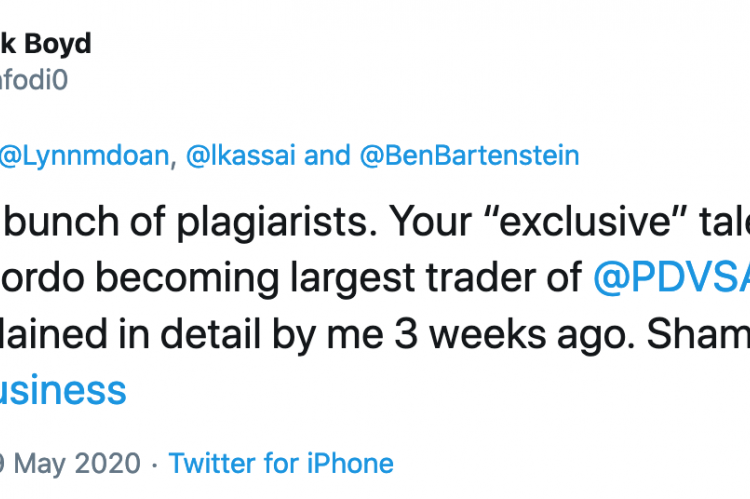Visit the @BenBartenstein mention

[x=469, y=156]
